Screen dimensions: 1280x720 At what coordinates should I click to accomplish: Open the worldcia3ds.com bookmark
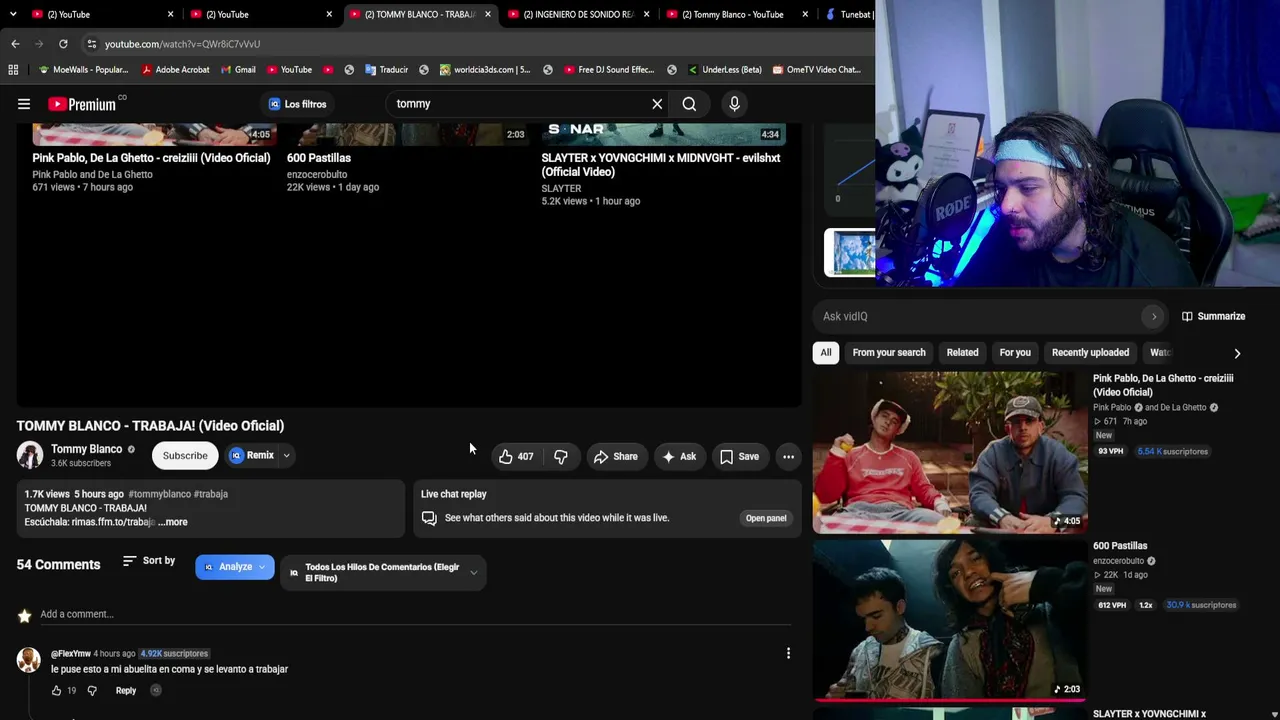click(483, 70)
